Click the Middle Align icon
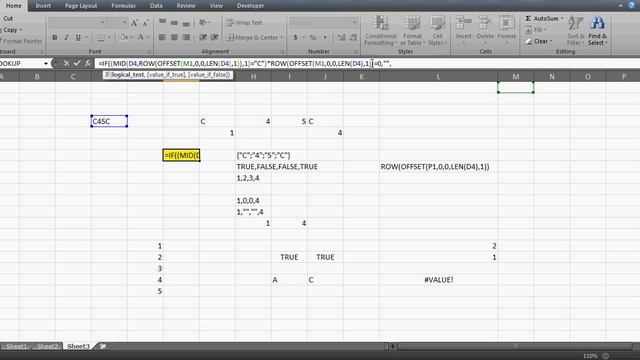The width and height of the screenshot is (640, 360). point(174,22)
